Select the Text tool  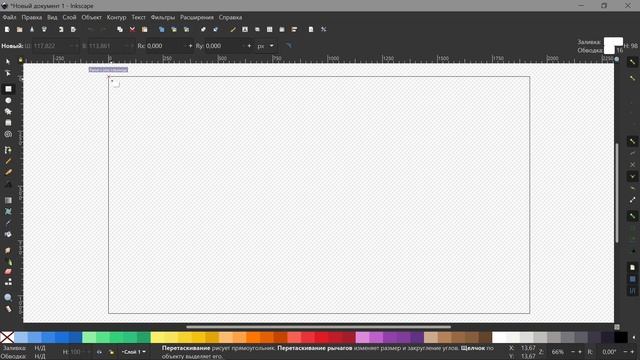(x=8, y=184)
